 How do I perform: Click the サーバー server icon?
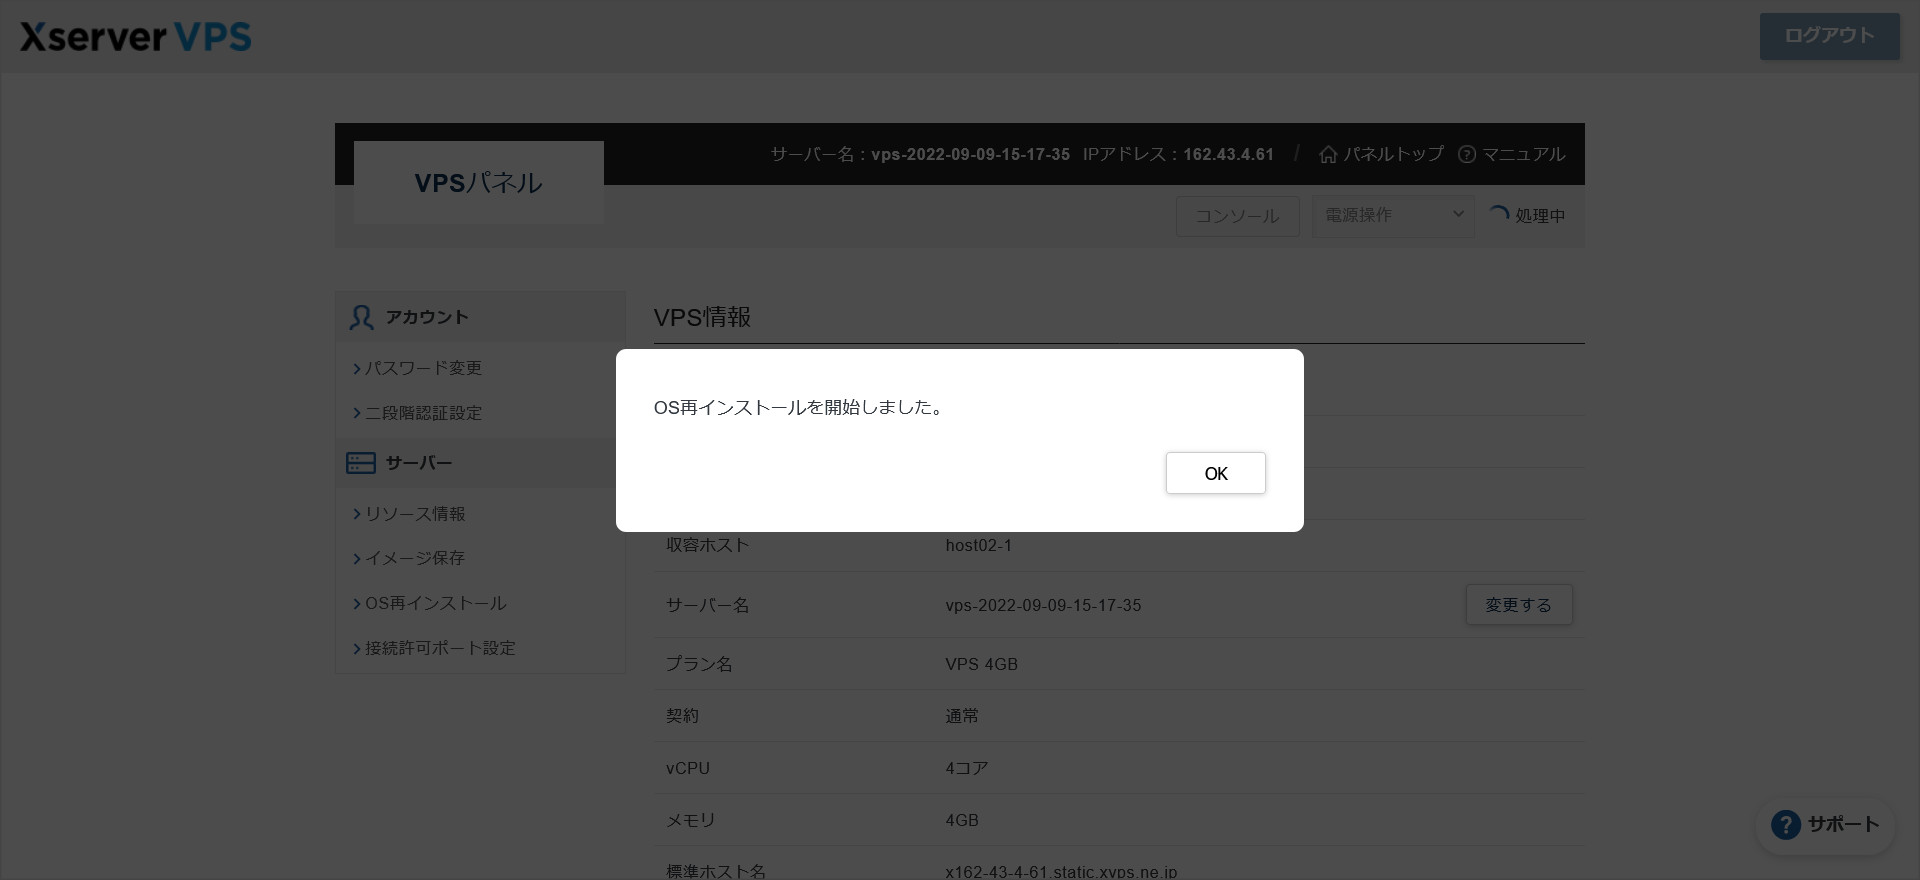pyautogui.click(x=360, y=463)
